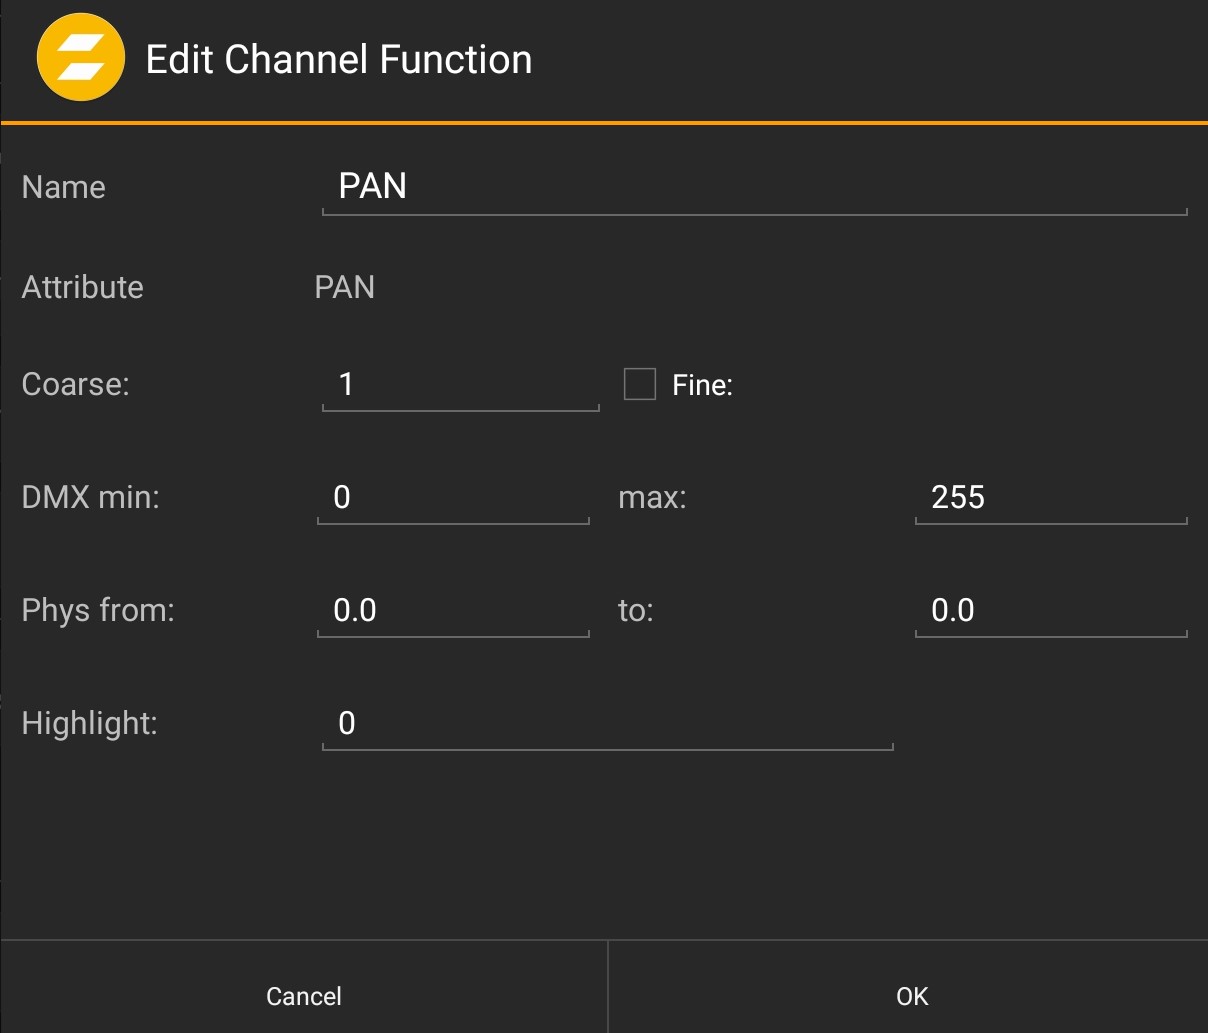Click the yellow app logo icon

point(80,58)
